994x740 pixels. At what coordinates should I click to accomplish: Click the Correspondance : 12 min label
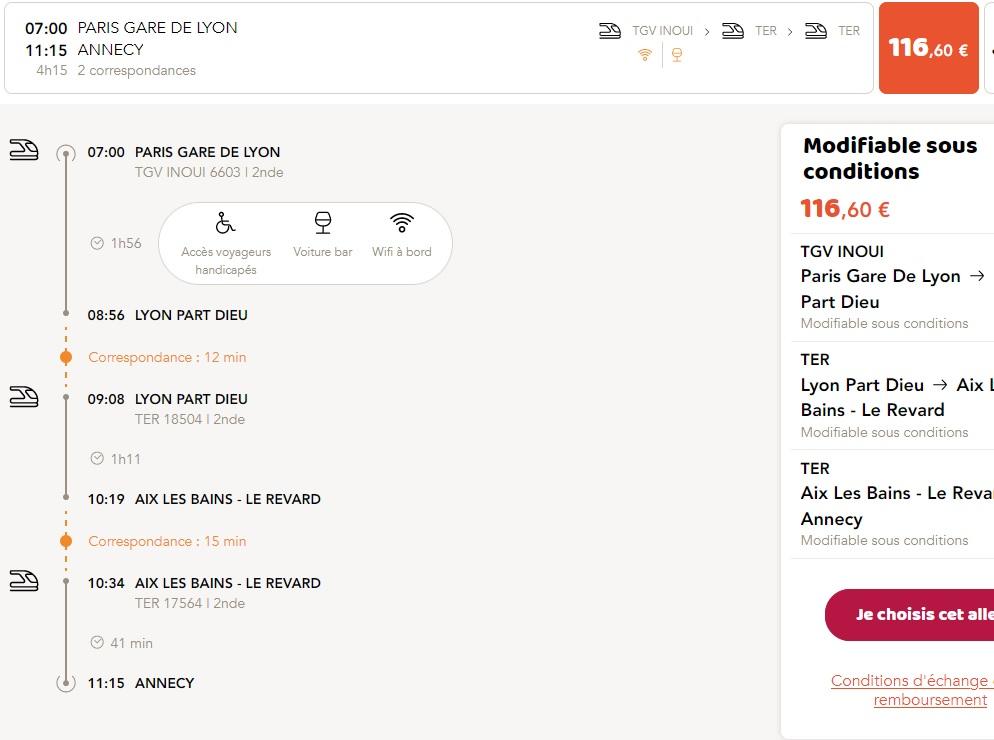(167, 358)
